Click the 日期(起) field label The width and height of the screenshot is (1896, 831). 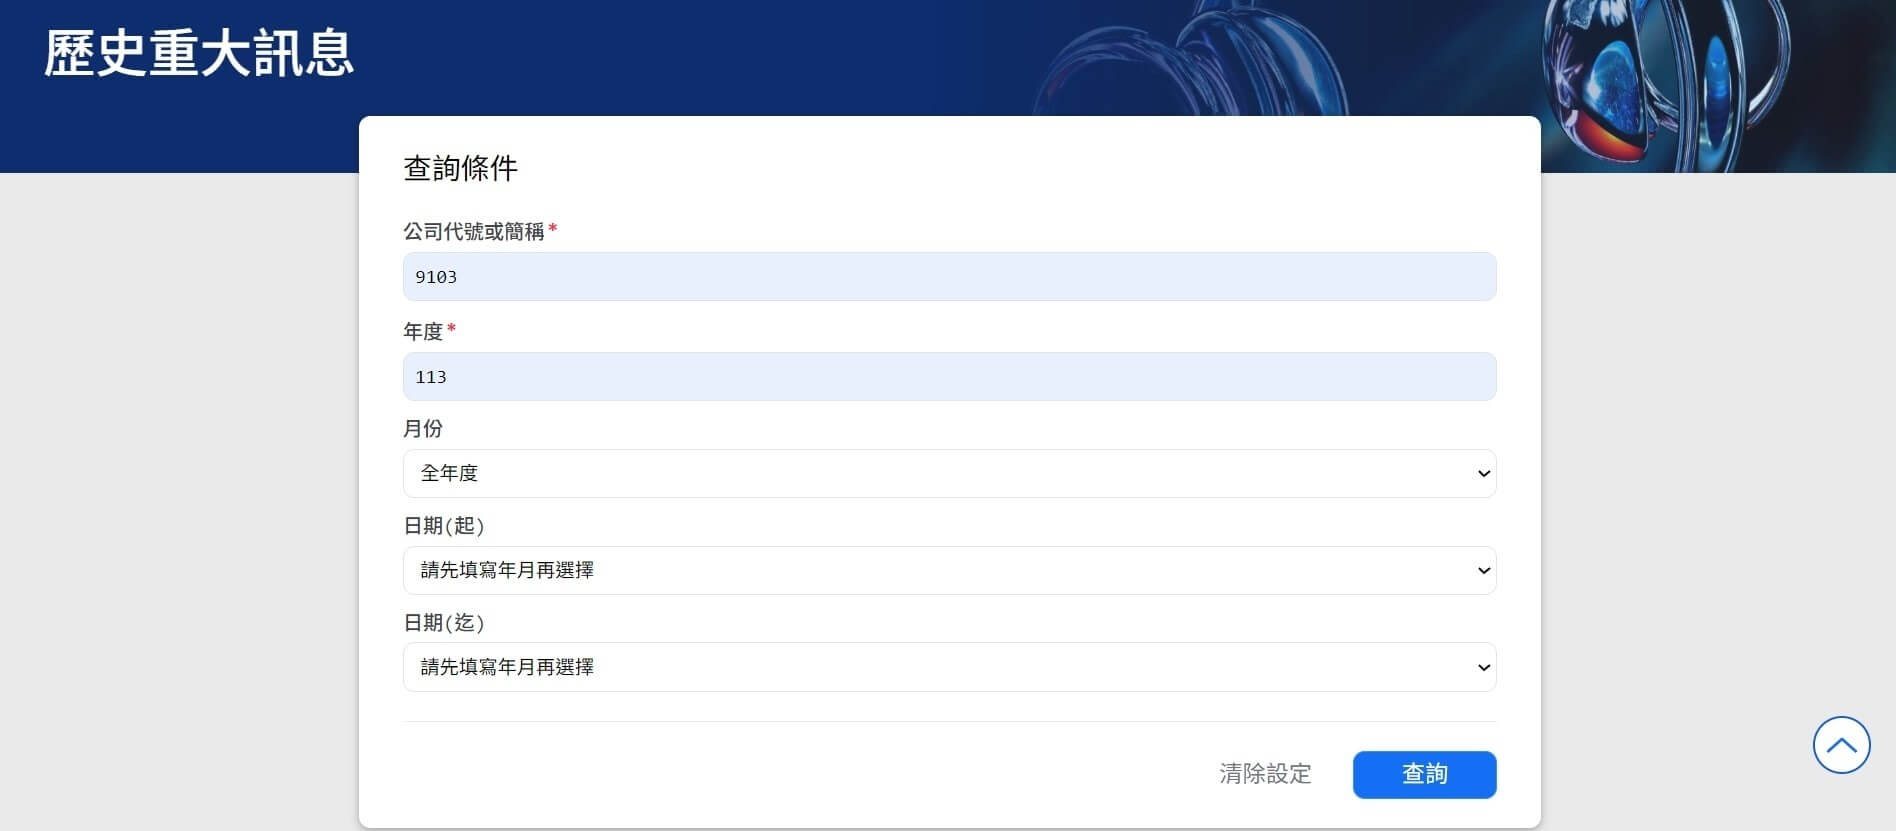click(x=443, y=526)
